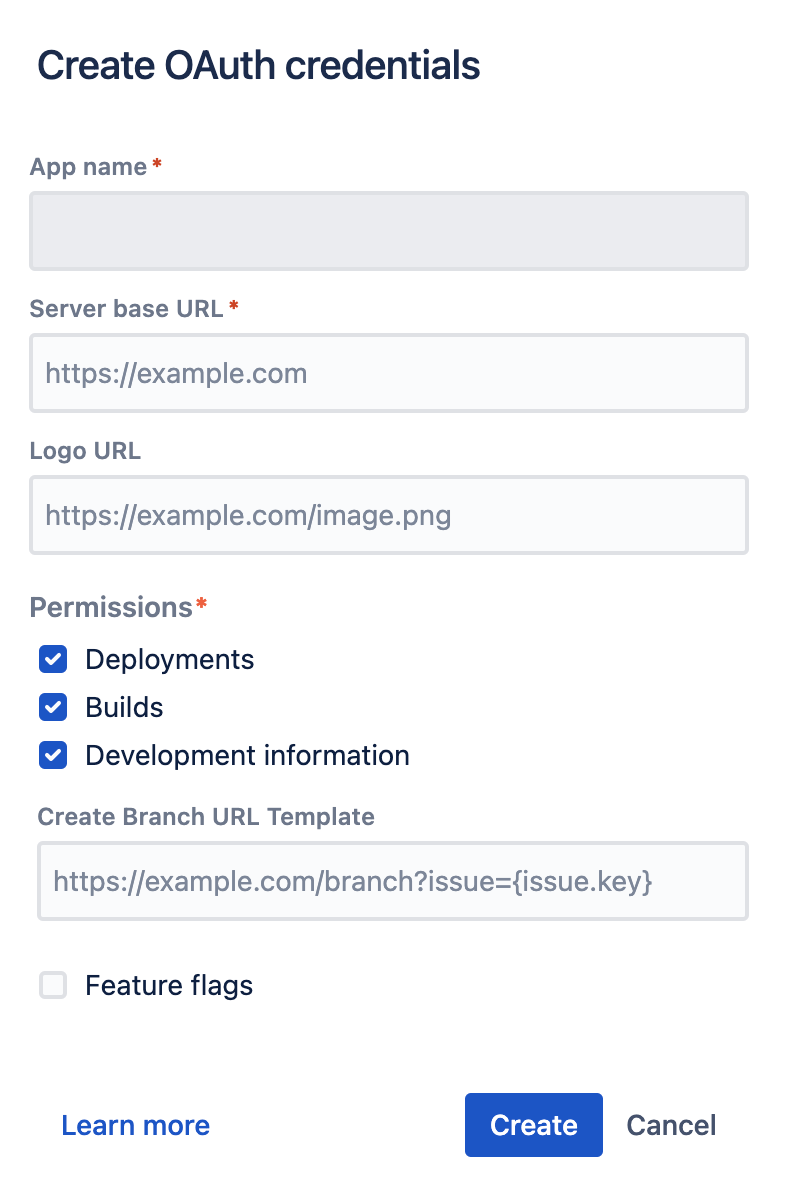This screenshot has width=787, height=1199.
Task: Click the Create OAuth credentials heading
Action: [x=259, y=66]
